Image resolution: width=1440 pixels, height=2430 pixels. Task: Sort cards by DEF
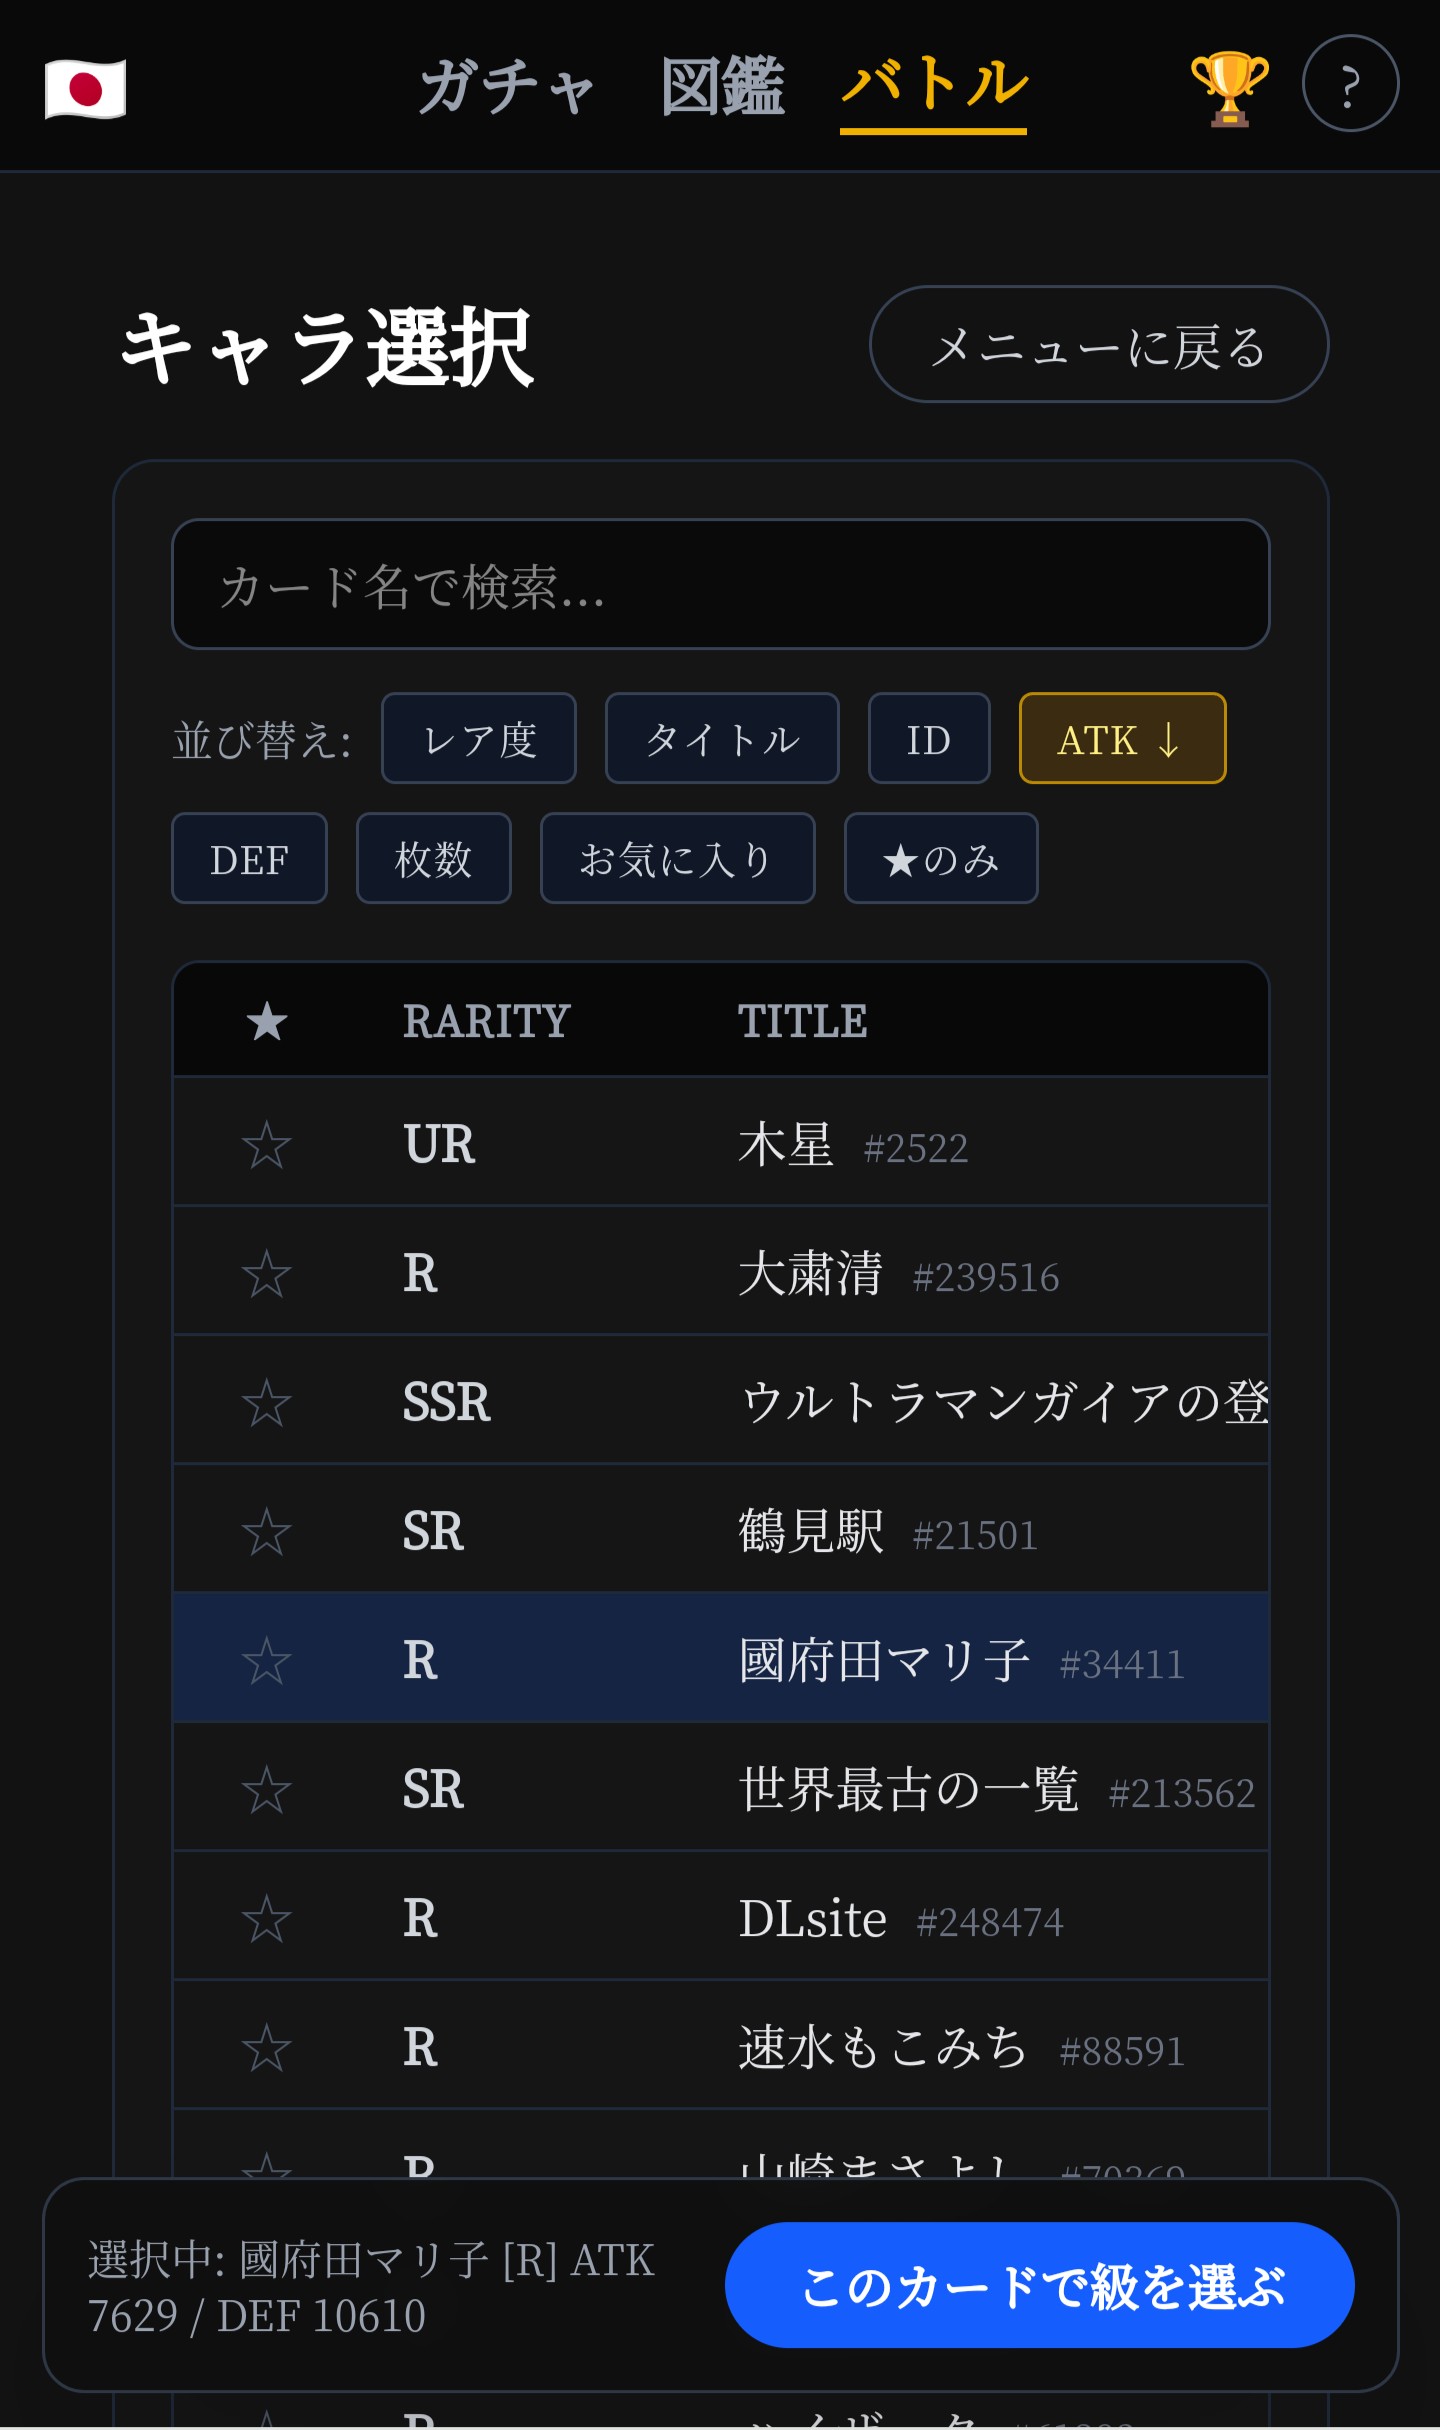(249, 859)
